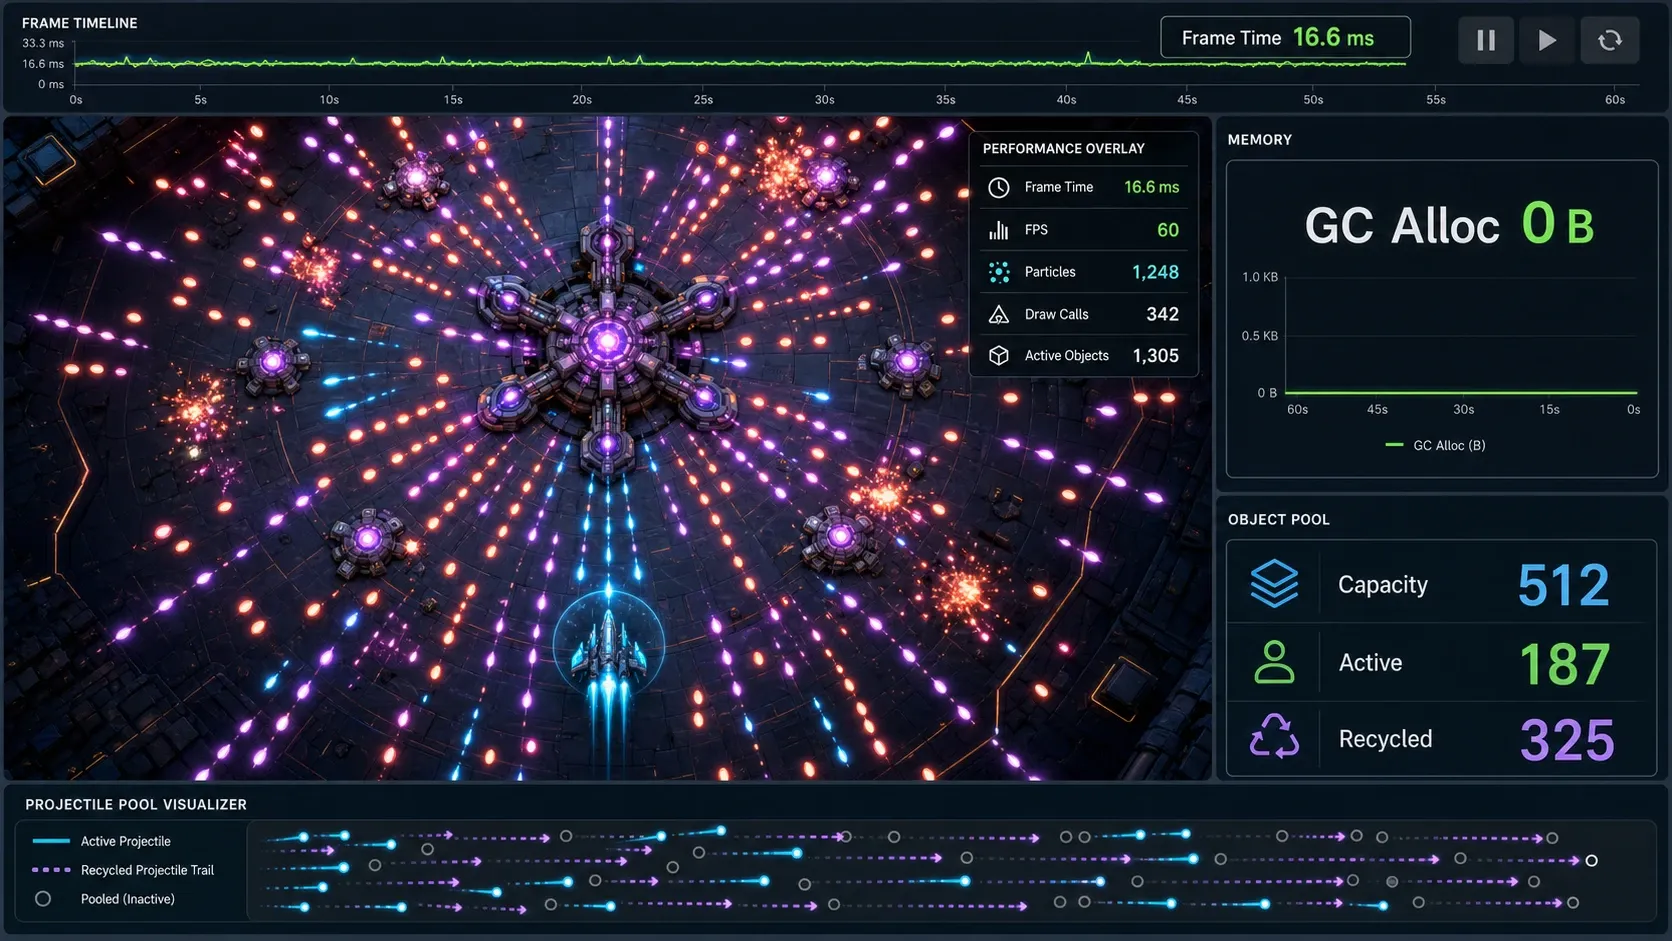Click the clock icon beside overlay Frame Time
This screenshot has width=1672, height=941.
point(999,187)
